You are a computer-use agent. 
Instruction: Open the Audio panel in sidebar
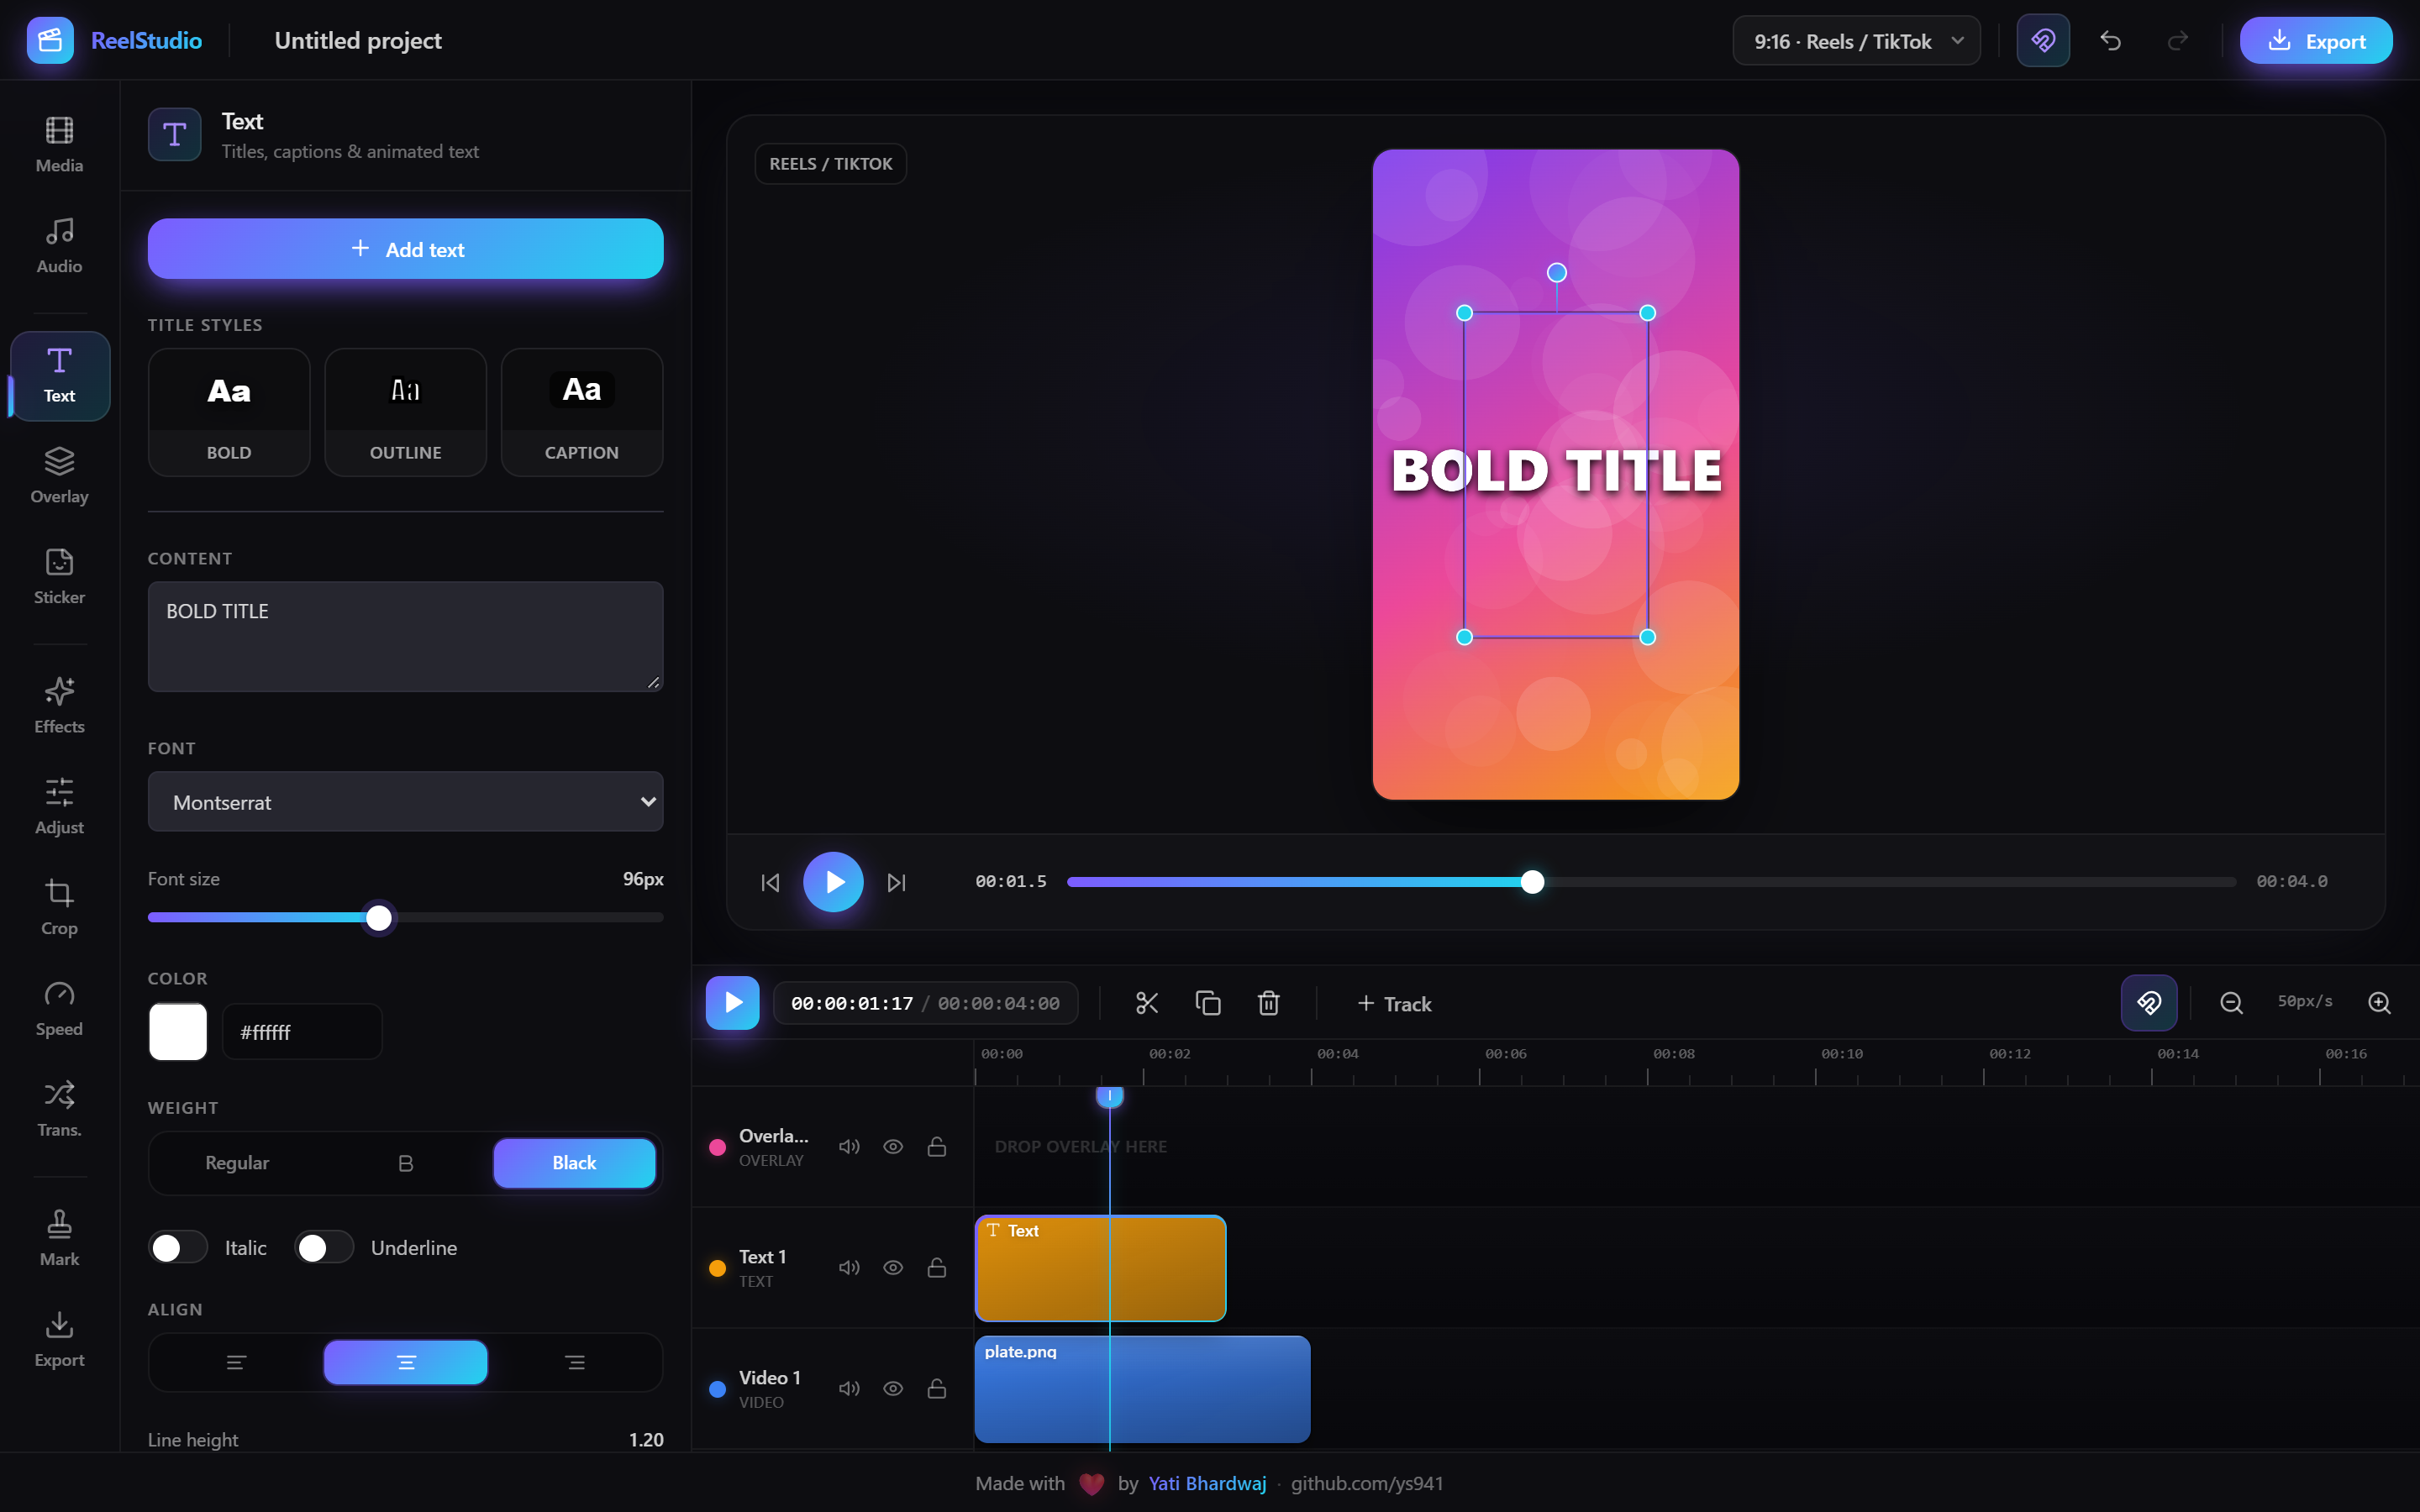(x=59, y=246)
